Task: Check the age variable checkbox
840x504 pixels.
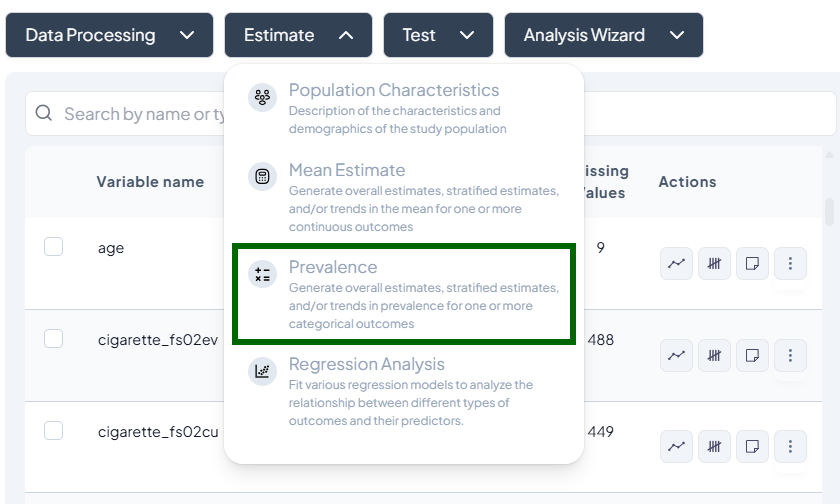Action: [54, 247]
